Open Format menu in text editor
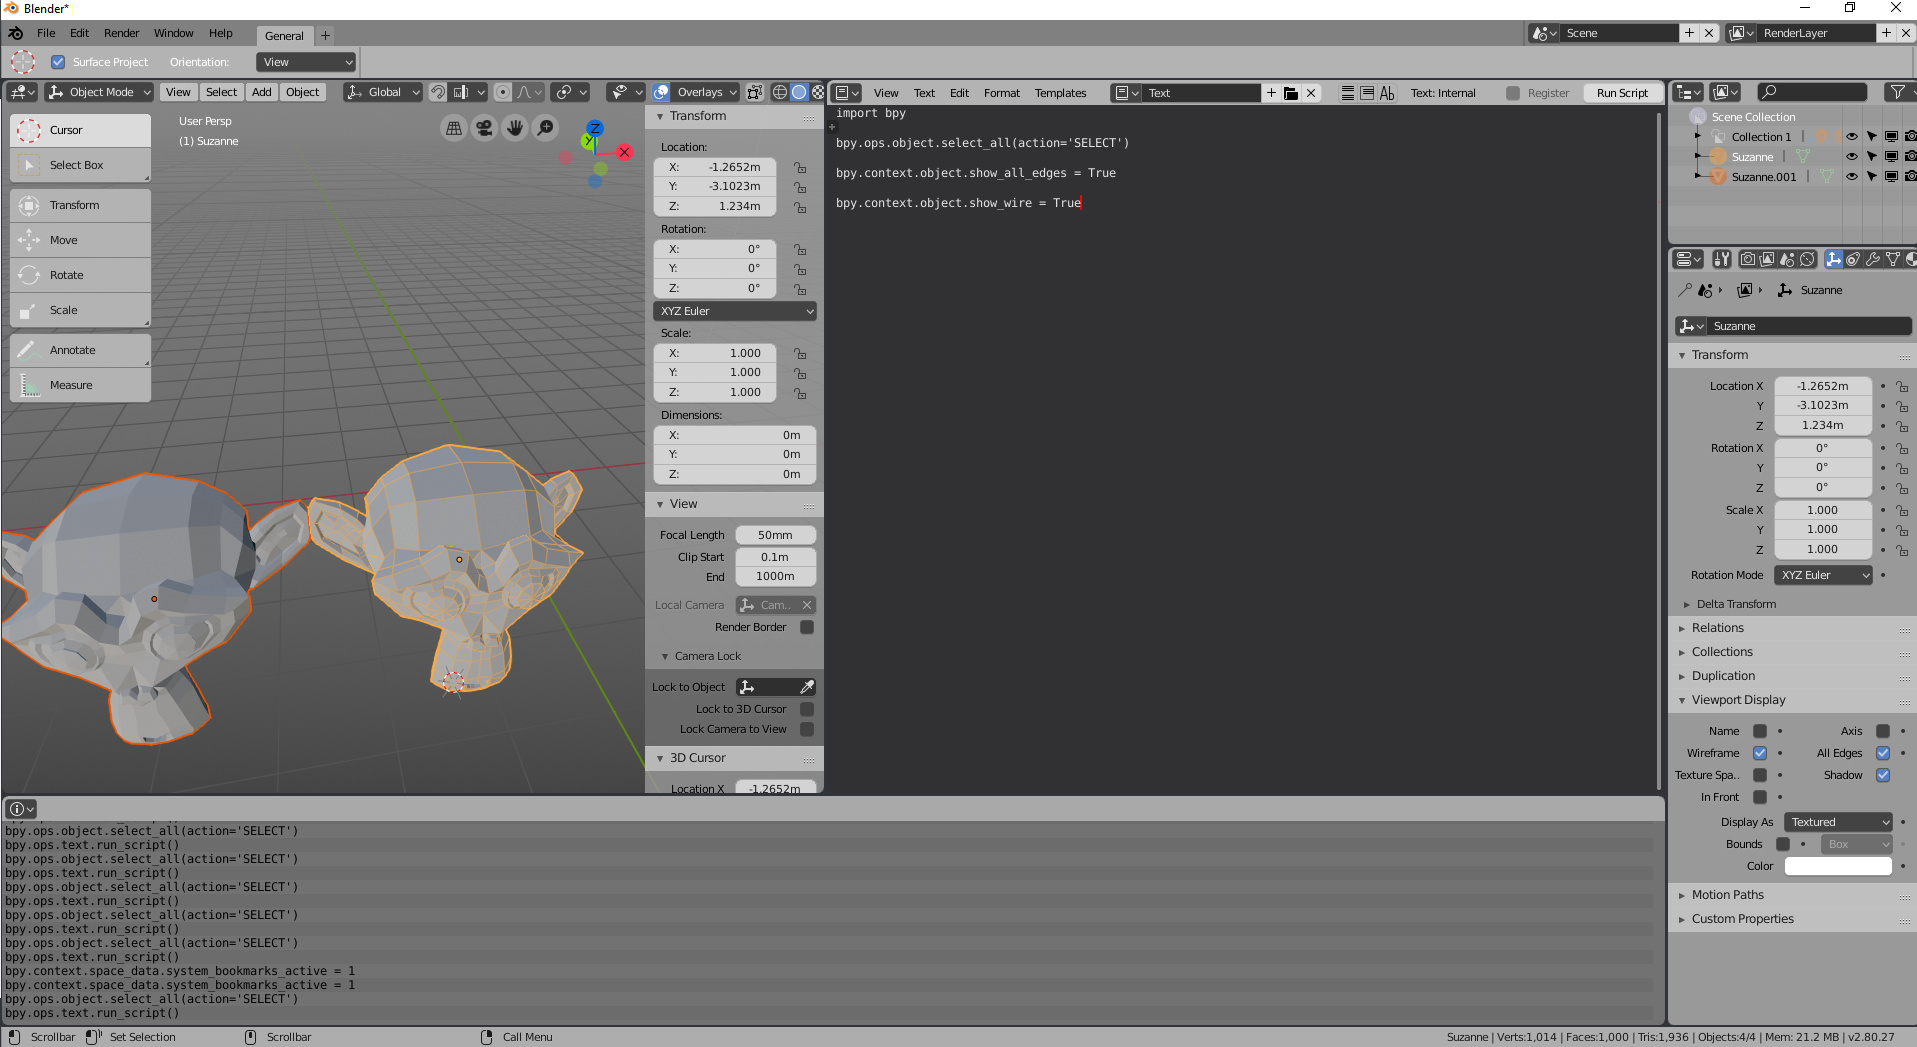Screen dimensions: 1917x1047 (x=1001, y=93)
